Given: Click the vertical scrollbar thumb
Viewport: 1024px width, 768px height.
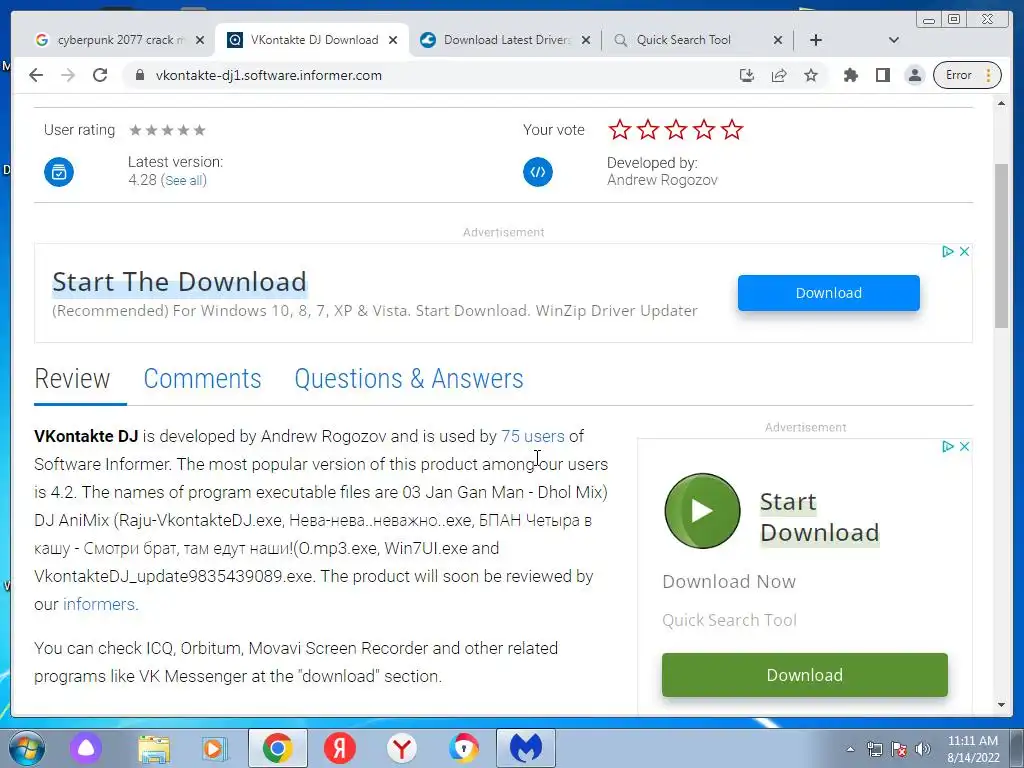Looking at the screenshot, I should (x=1002, y=246).
